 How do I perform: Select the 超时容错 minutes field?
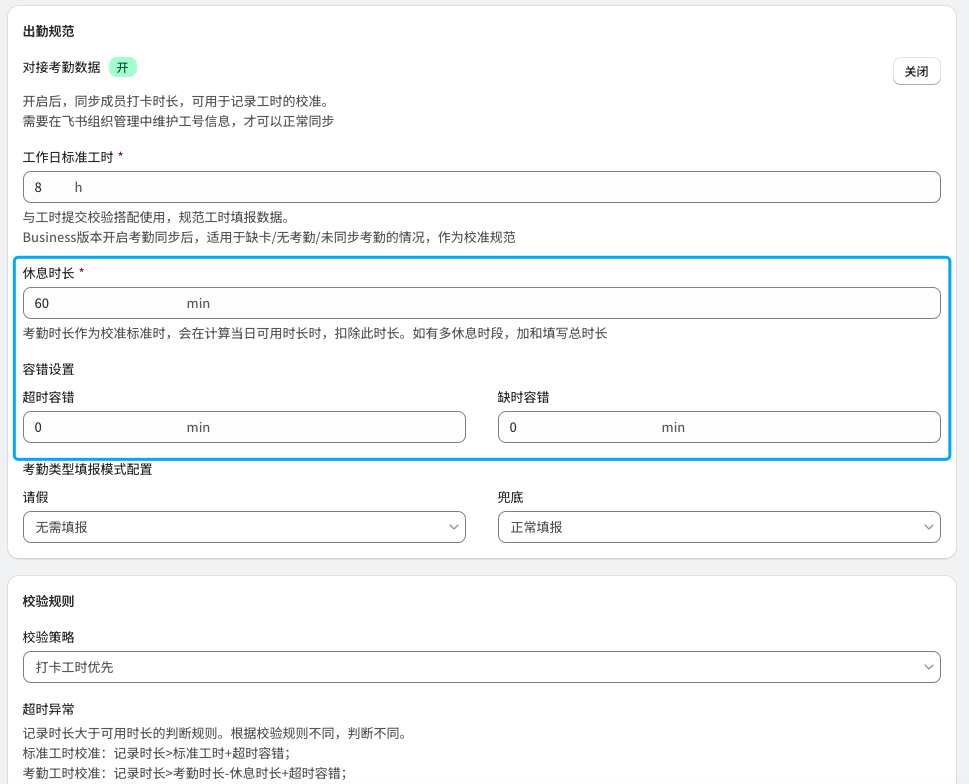(243, 427)
